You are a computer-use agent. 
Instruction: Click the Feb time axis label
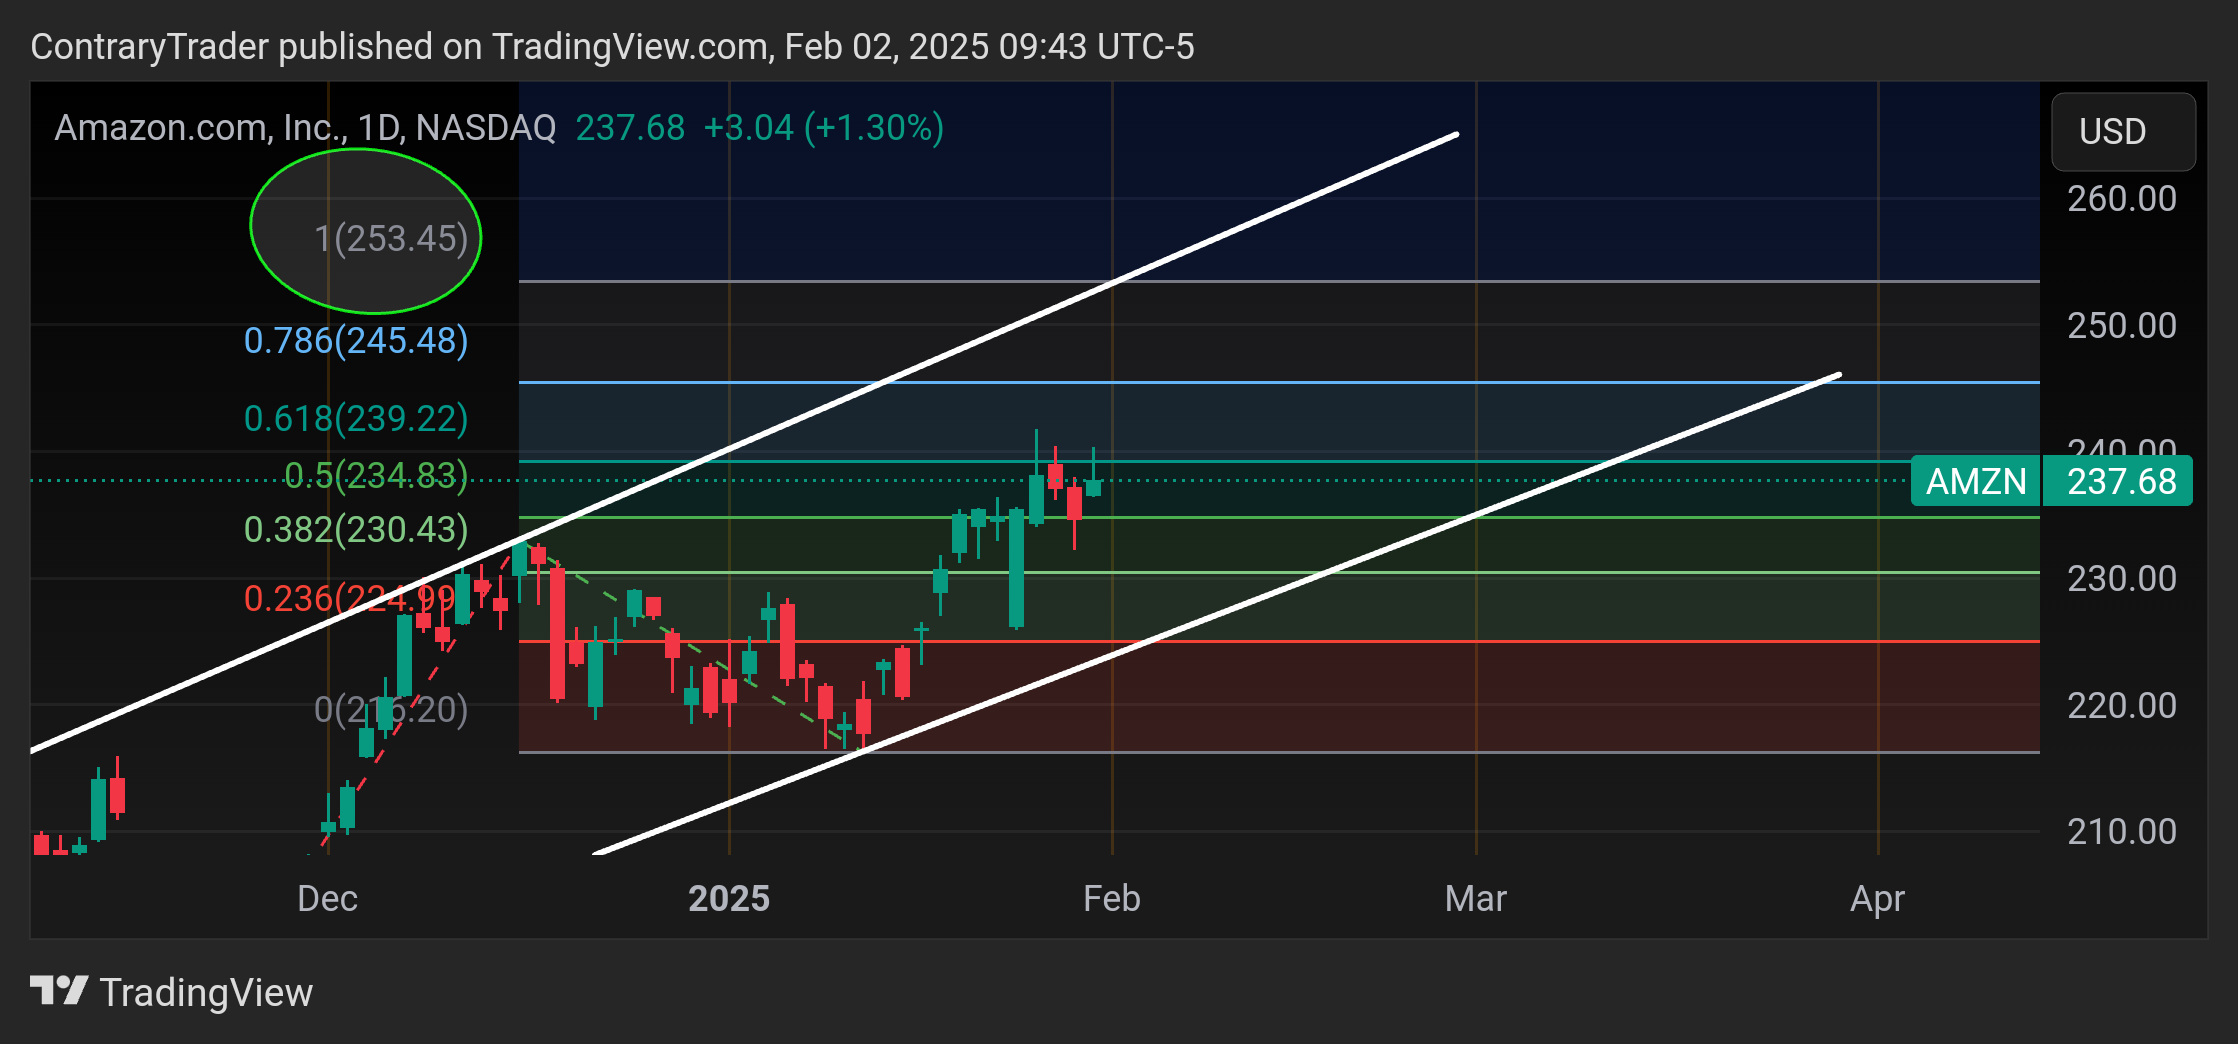1112,898
